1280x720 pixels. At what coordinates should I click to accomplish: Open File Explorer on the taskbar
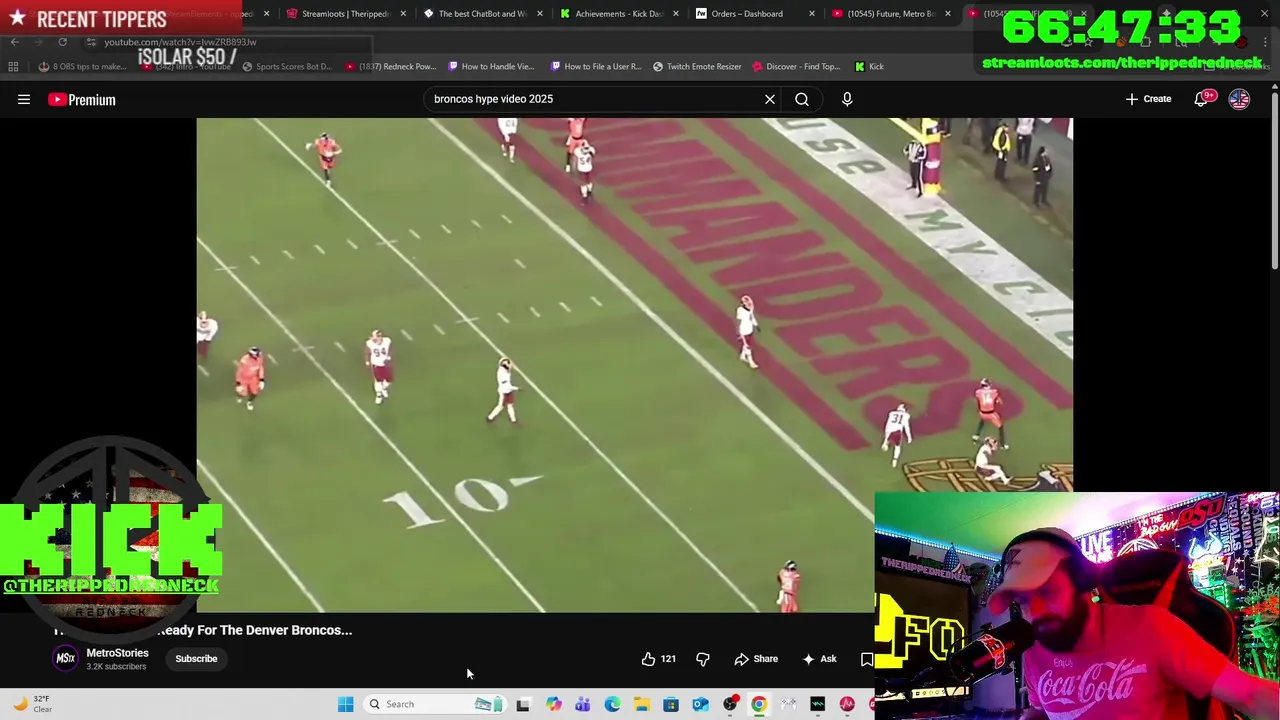pyautogui.click(x=641, y=704)
